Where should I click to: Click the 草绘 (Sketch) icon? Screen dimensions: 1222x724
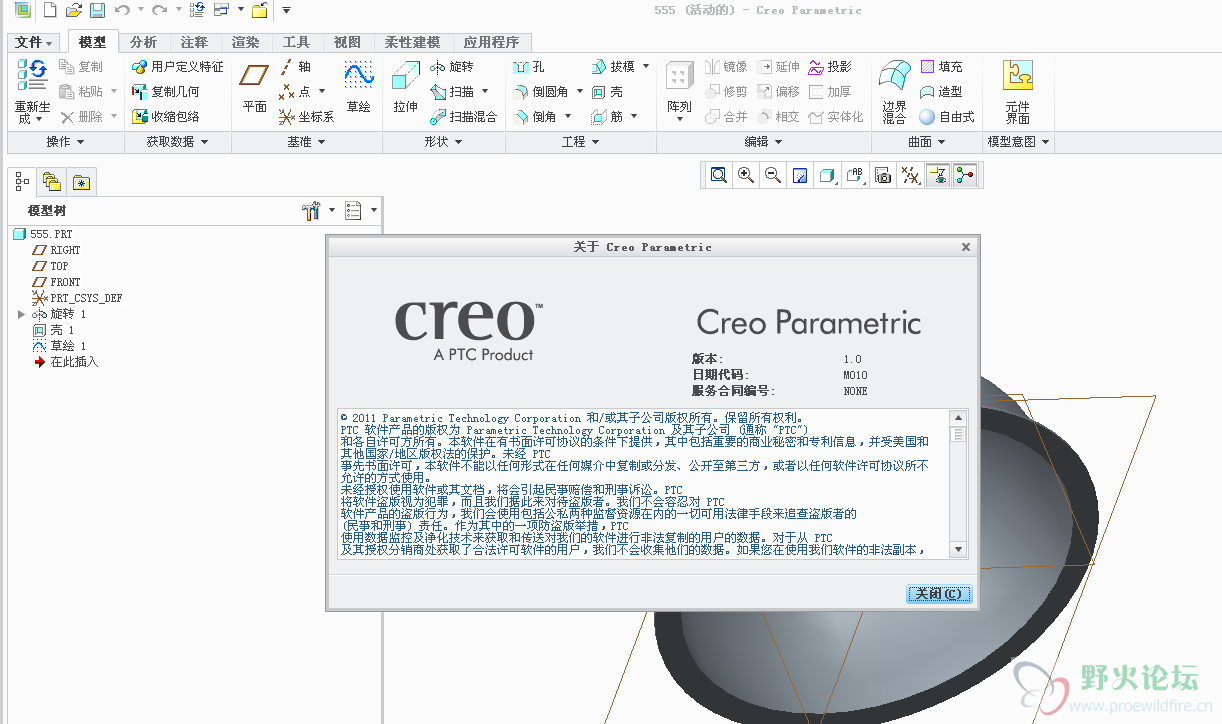point(358,86)
